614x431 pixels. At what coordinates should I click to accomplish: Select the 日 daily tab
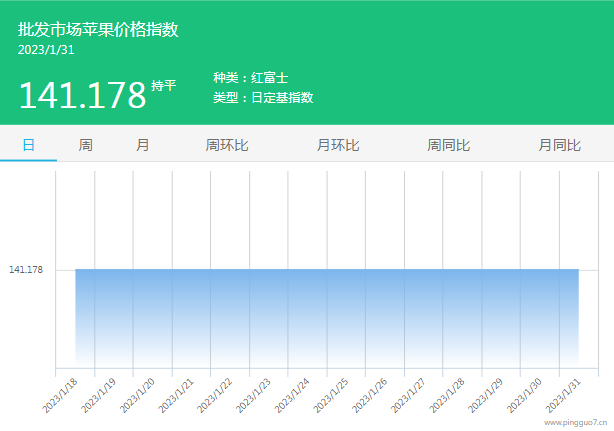(29, 145)
